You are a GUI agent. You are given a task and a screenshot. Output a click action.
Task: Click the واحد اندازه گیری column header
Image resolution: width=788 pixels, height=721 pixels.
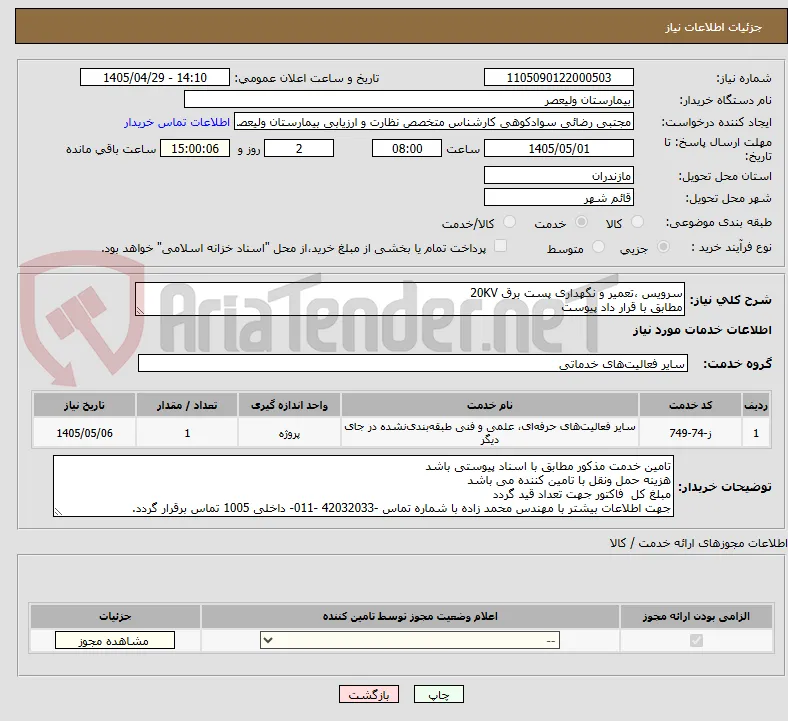point(289,405)
